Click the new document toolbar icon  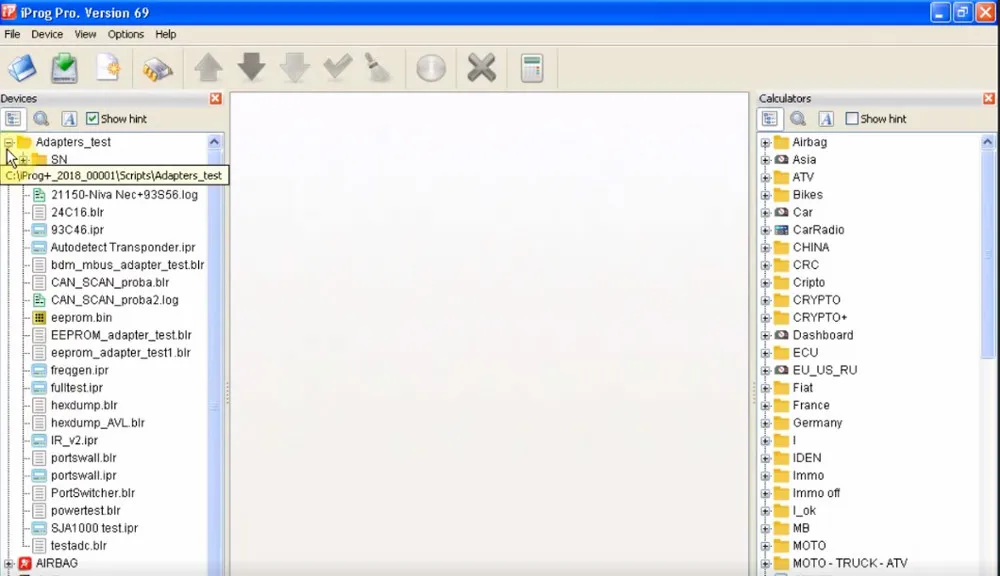tap(108, 68)
